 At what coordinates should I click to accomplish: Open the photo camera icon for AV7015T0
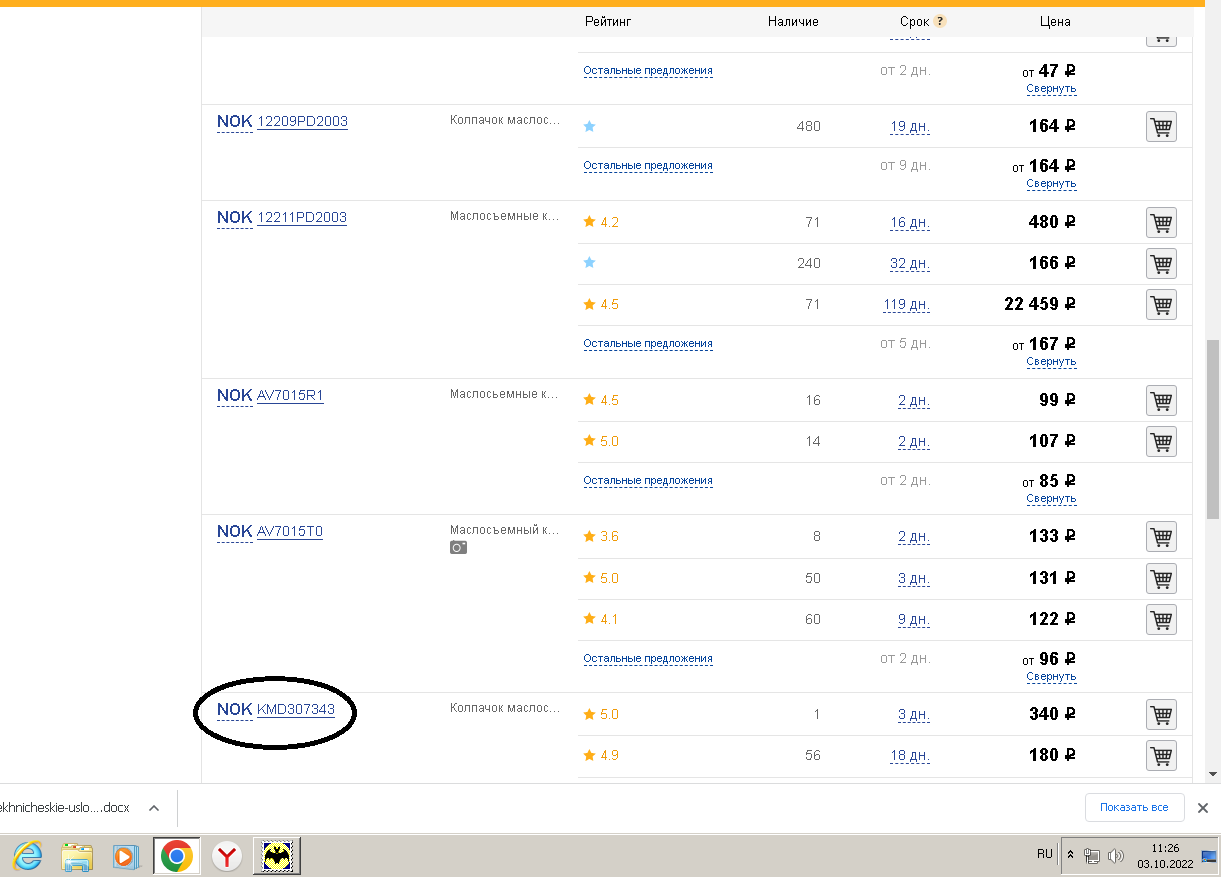pos(458,548)
